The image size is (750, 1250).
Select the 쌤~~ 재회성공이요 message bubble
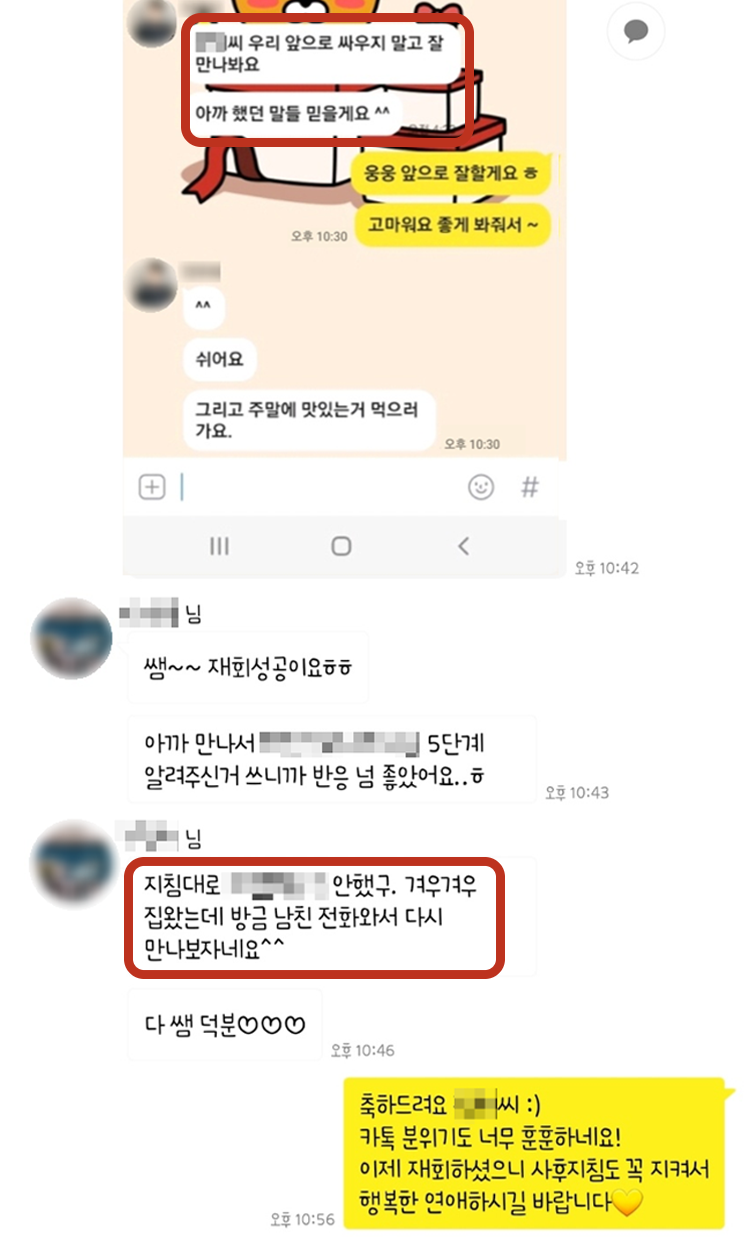coord(248,667)
